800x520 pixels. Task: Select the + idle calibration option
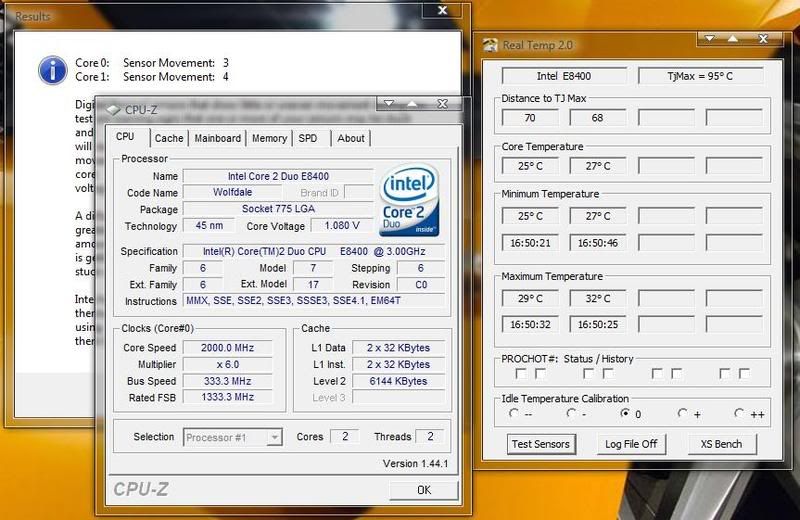(x=682, y=413)
